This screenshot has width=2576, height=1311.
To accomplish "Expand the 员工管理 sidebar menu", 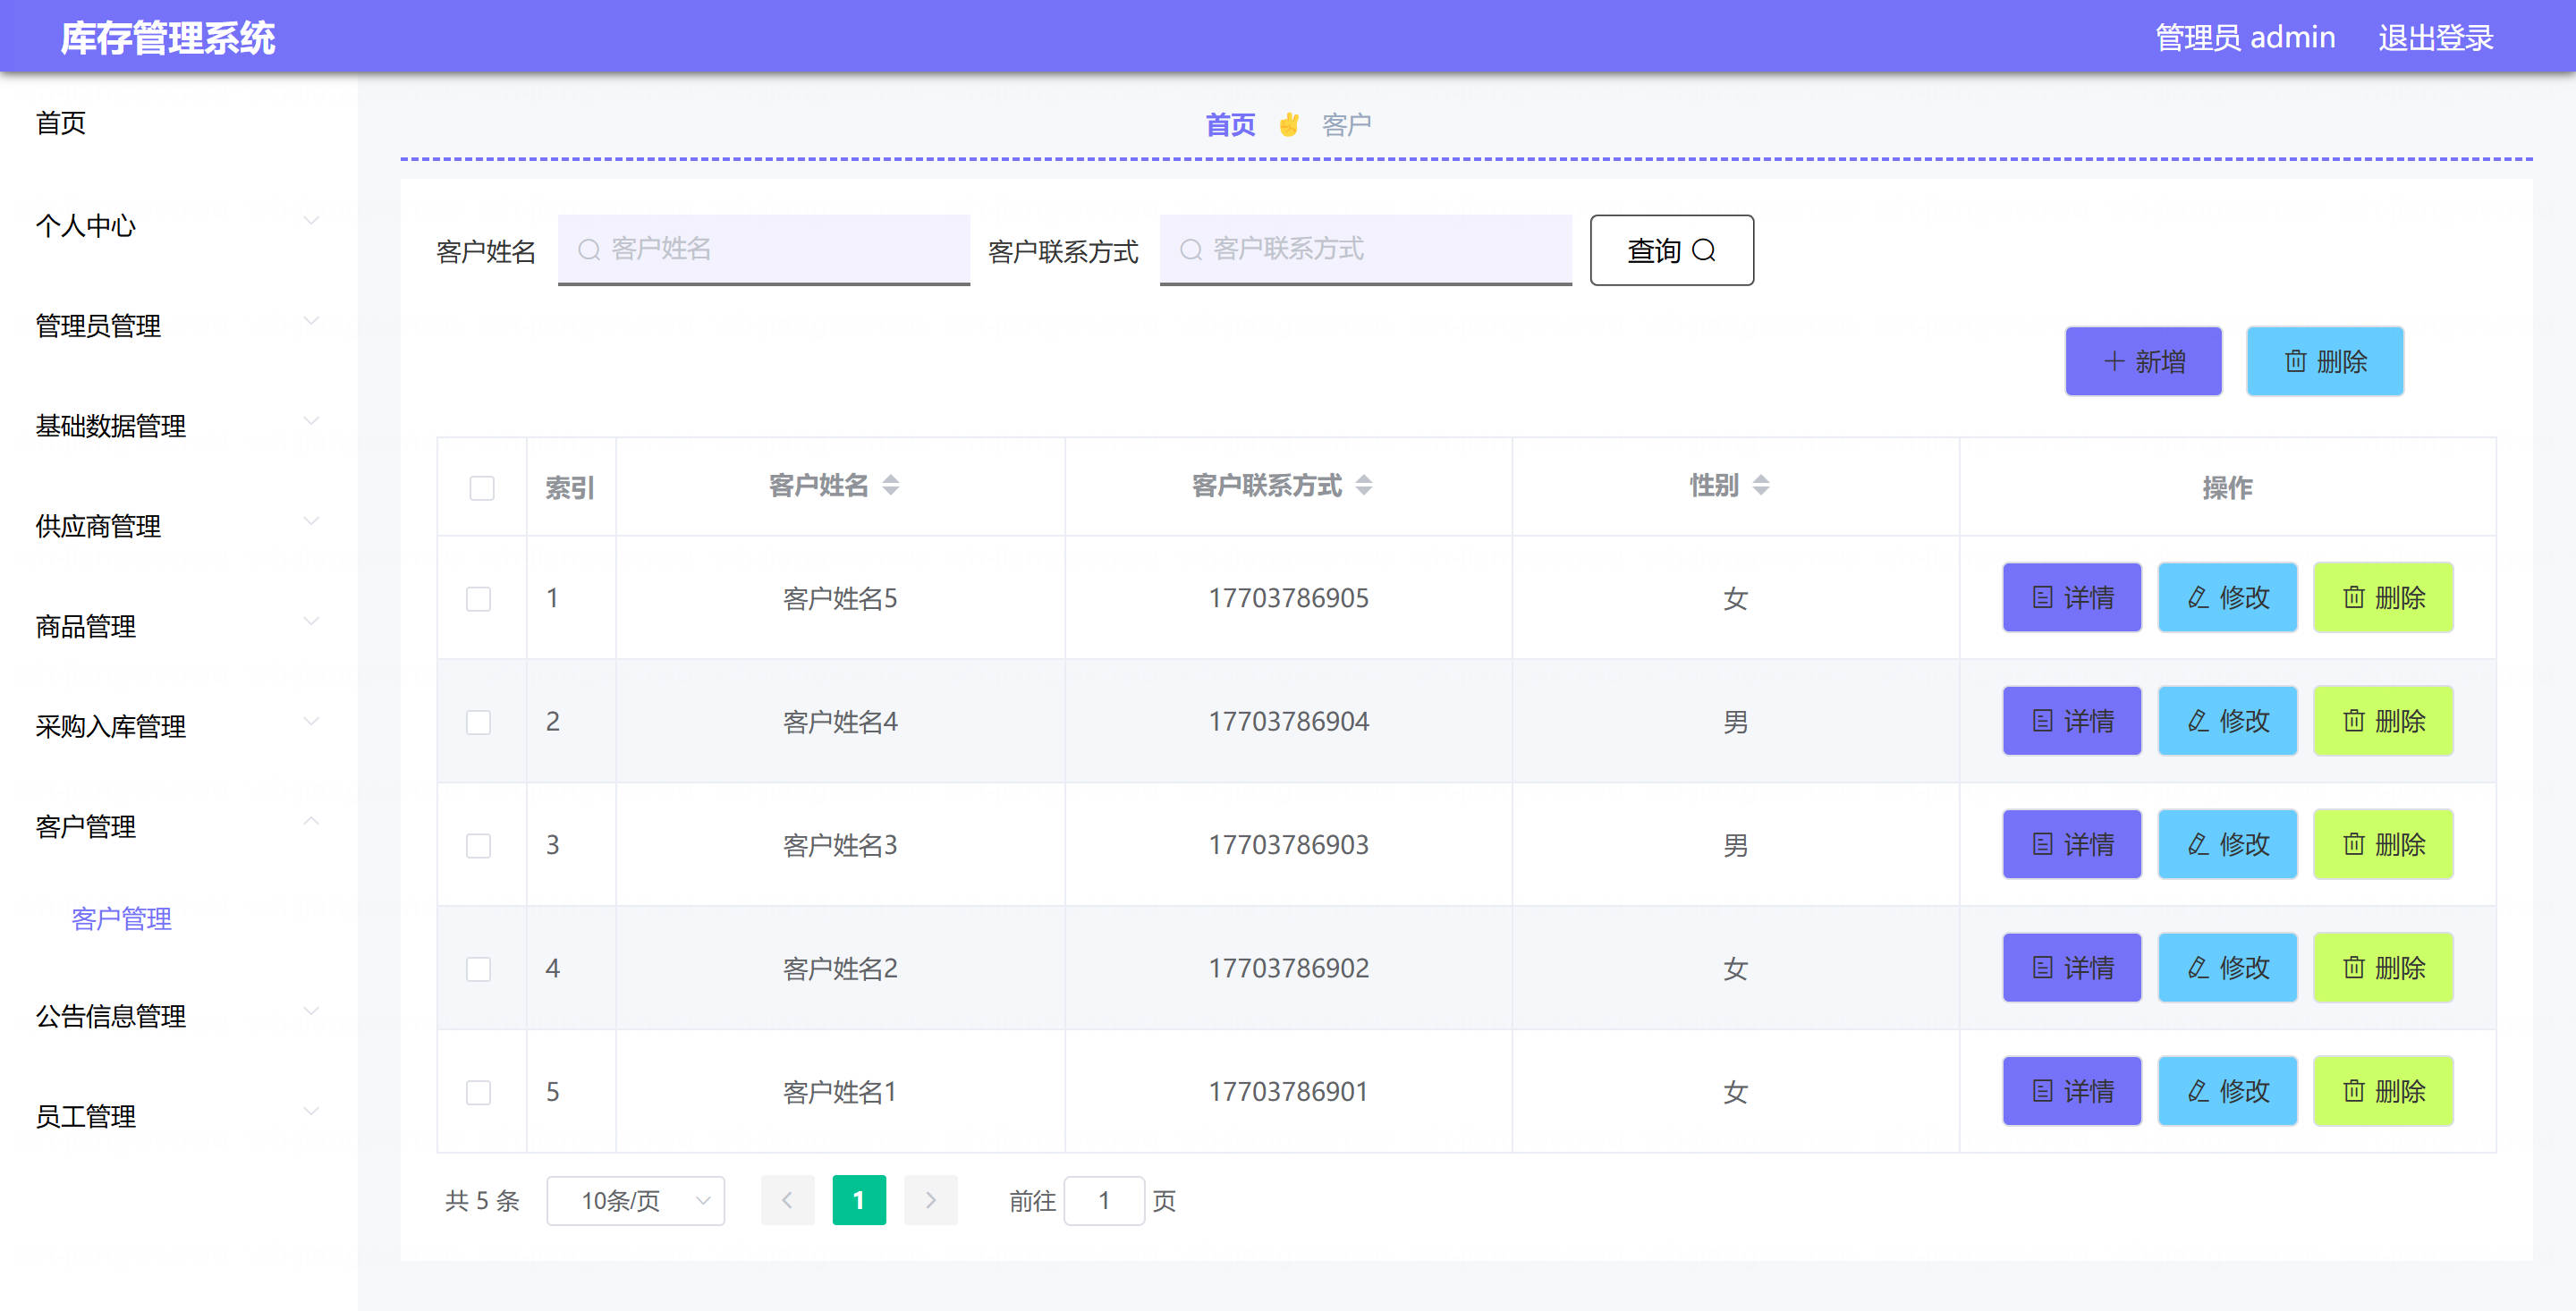I will (178, 1115).
